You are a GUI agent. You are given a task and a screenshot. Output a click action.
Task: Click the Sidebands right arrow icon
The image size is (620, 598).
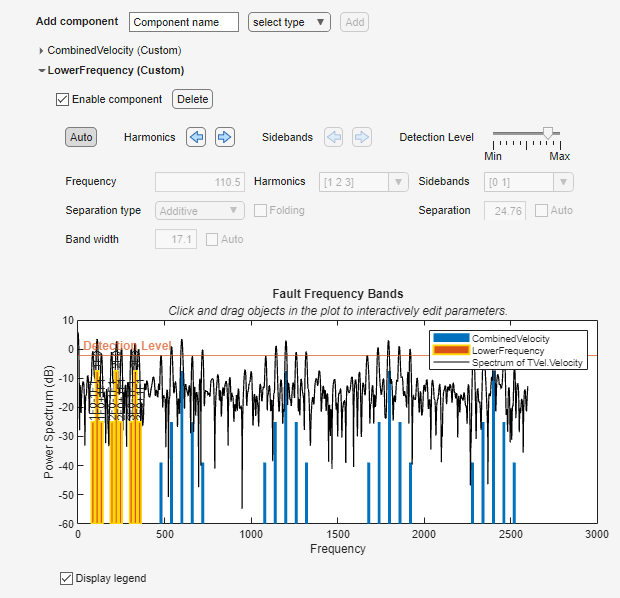361,137
